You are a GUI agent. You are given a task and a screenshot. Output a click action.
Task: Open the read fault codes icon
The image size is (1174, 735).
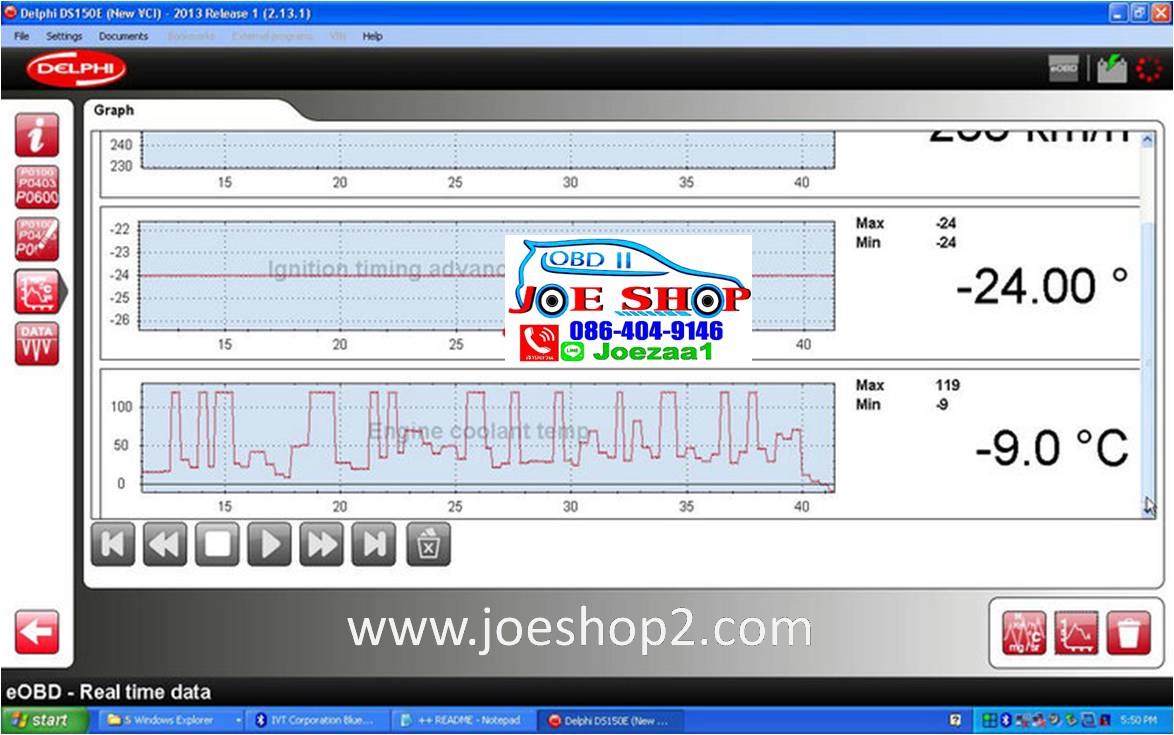click(x=37, y=187)
